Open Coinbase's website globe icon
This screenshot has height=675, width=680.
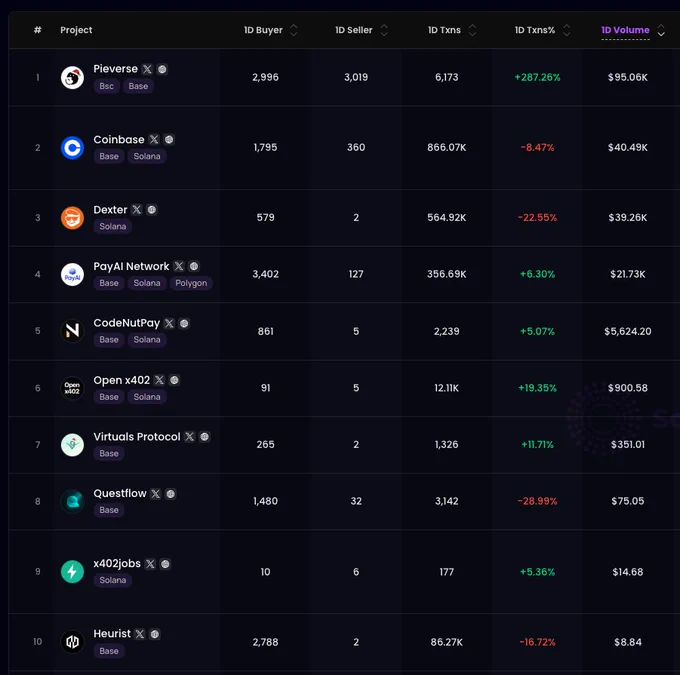[169, 139]
